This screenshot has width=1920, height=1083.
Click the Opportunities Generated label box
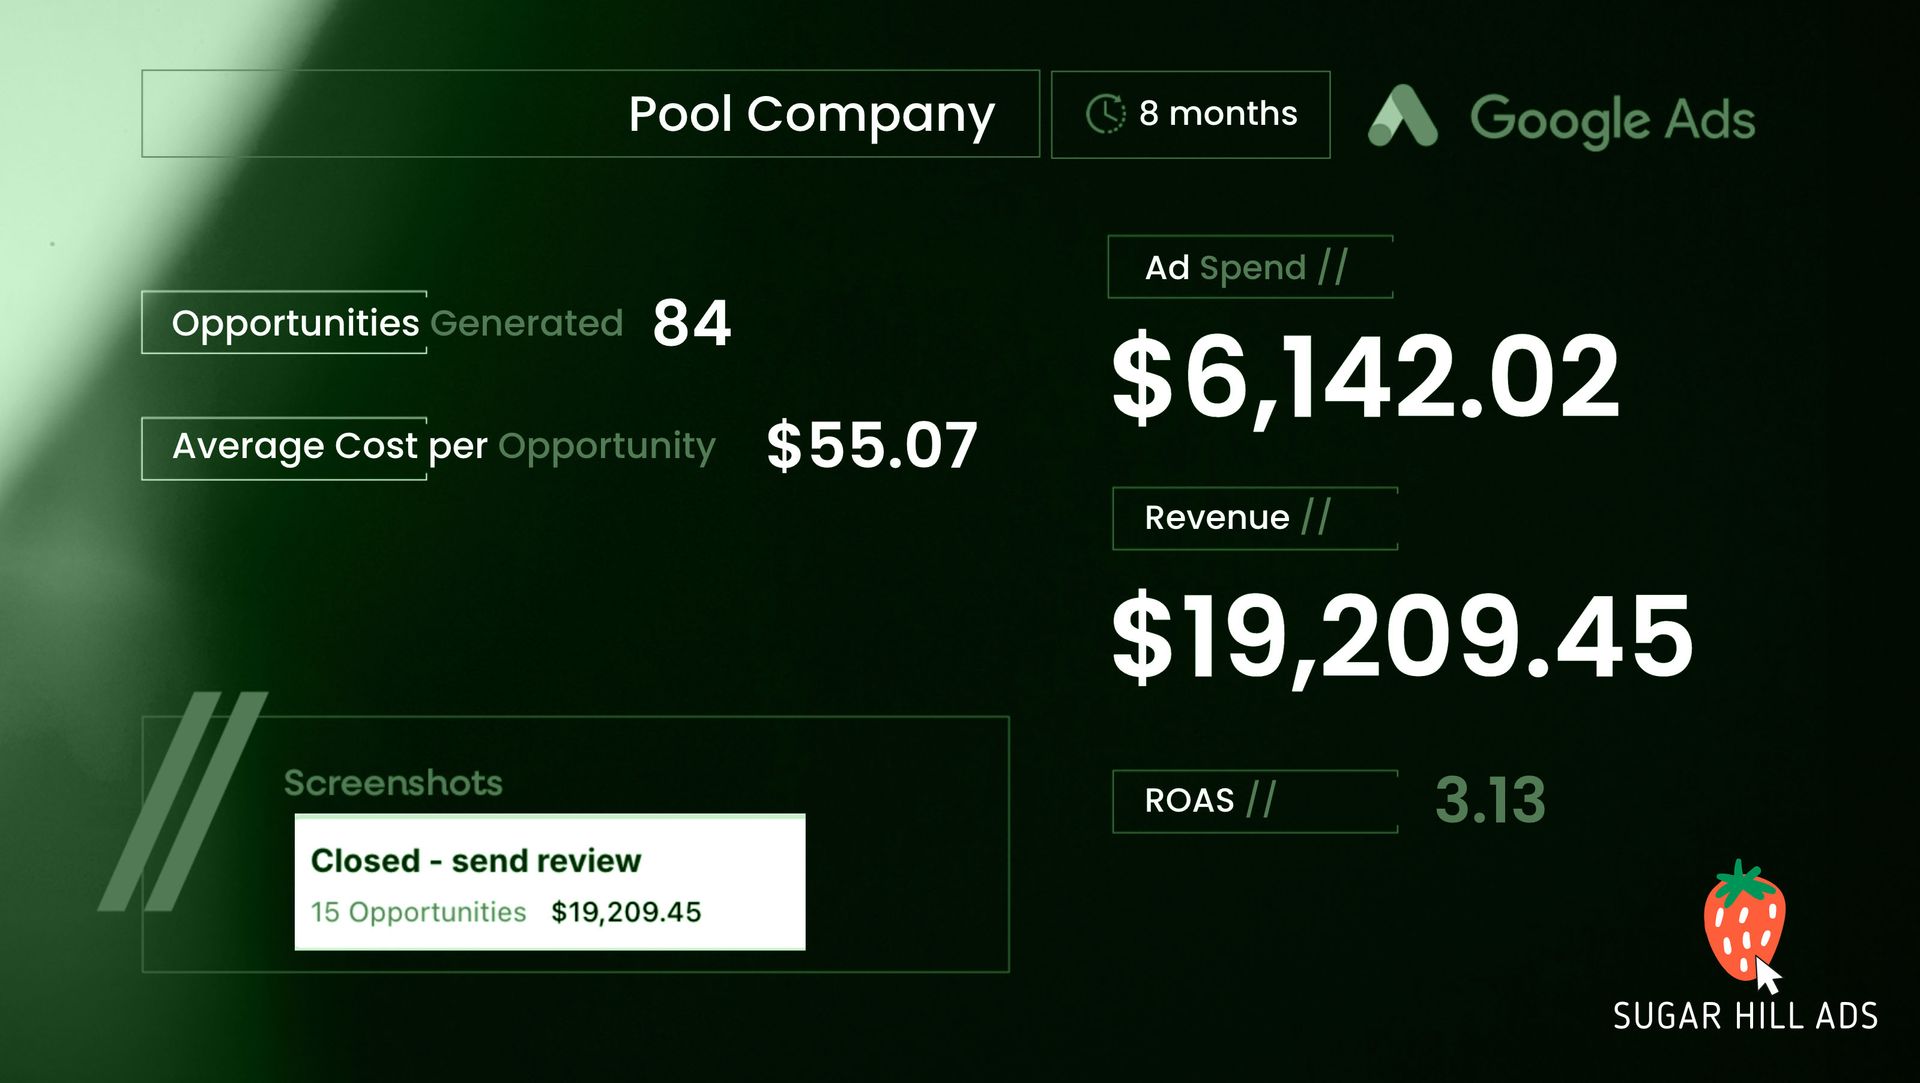click(x=285, y=323)
